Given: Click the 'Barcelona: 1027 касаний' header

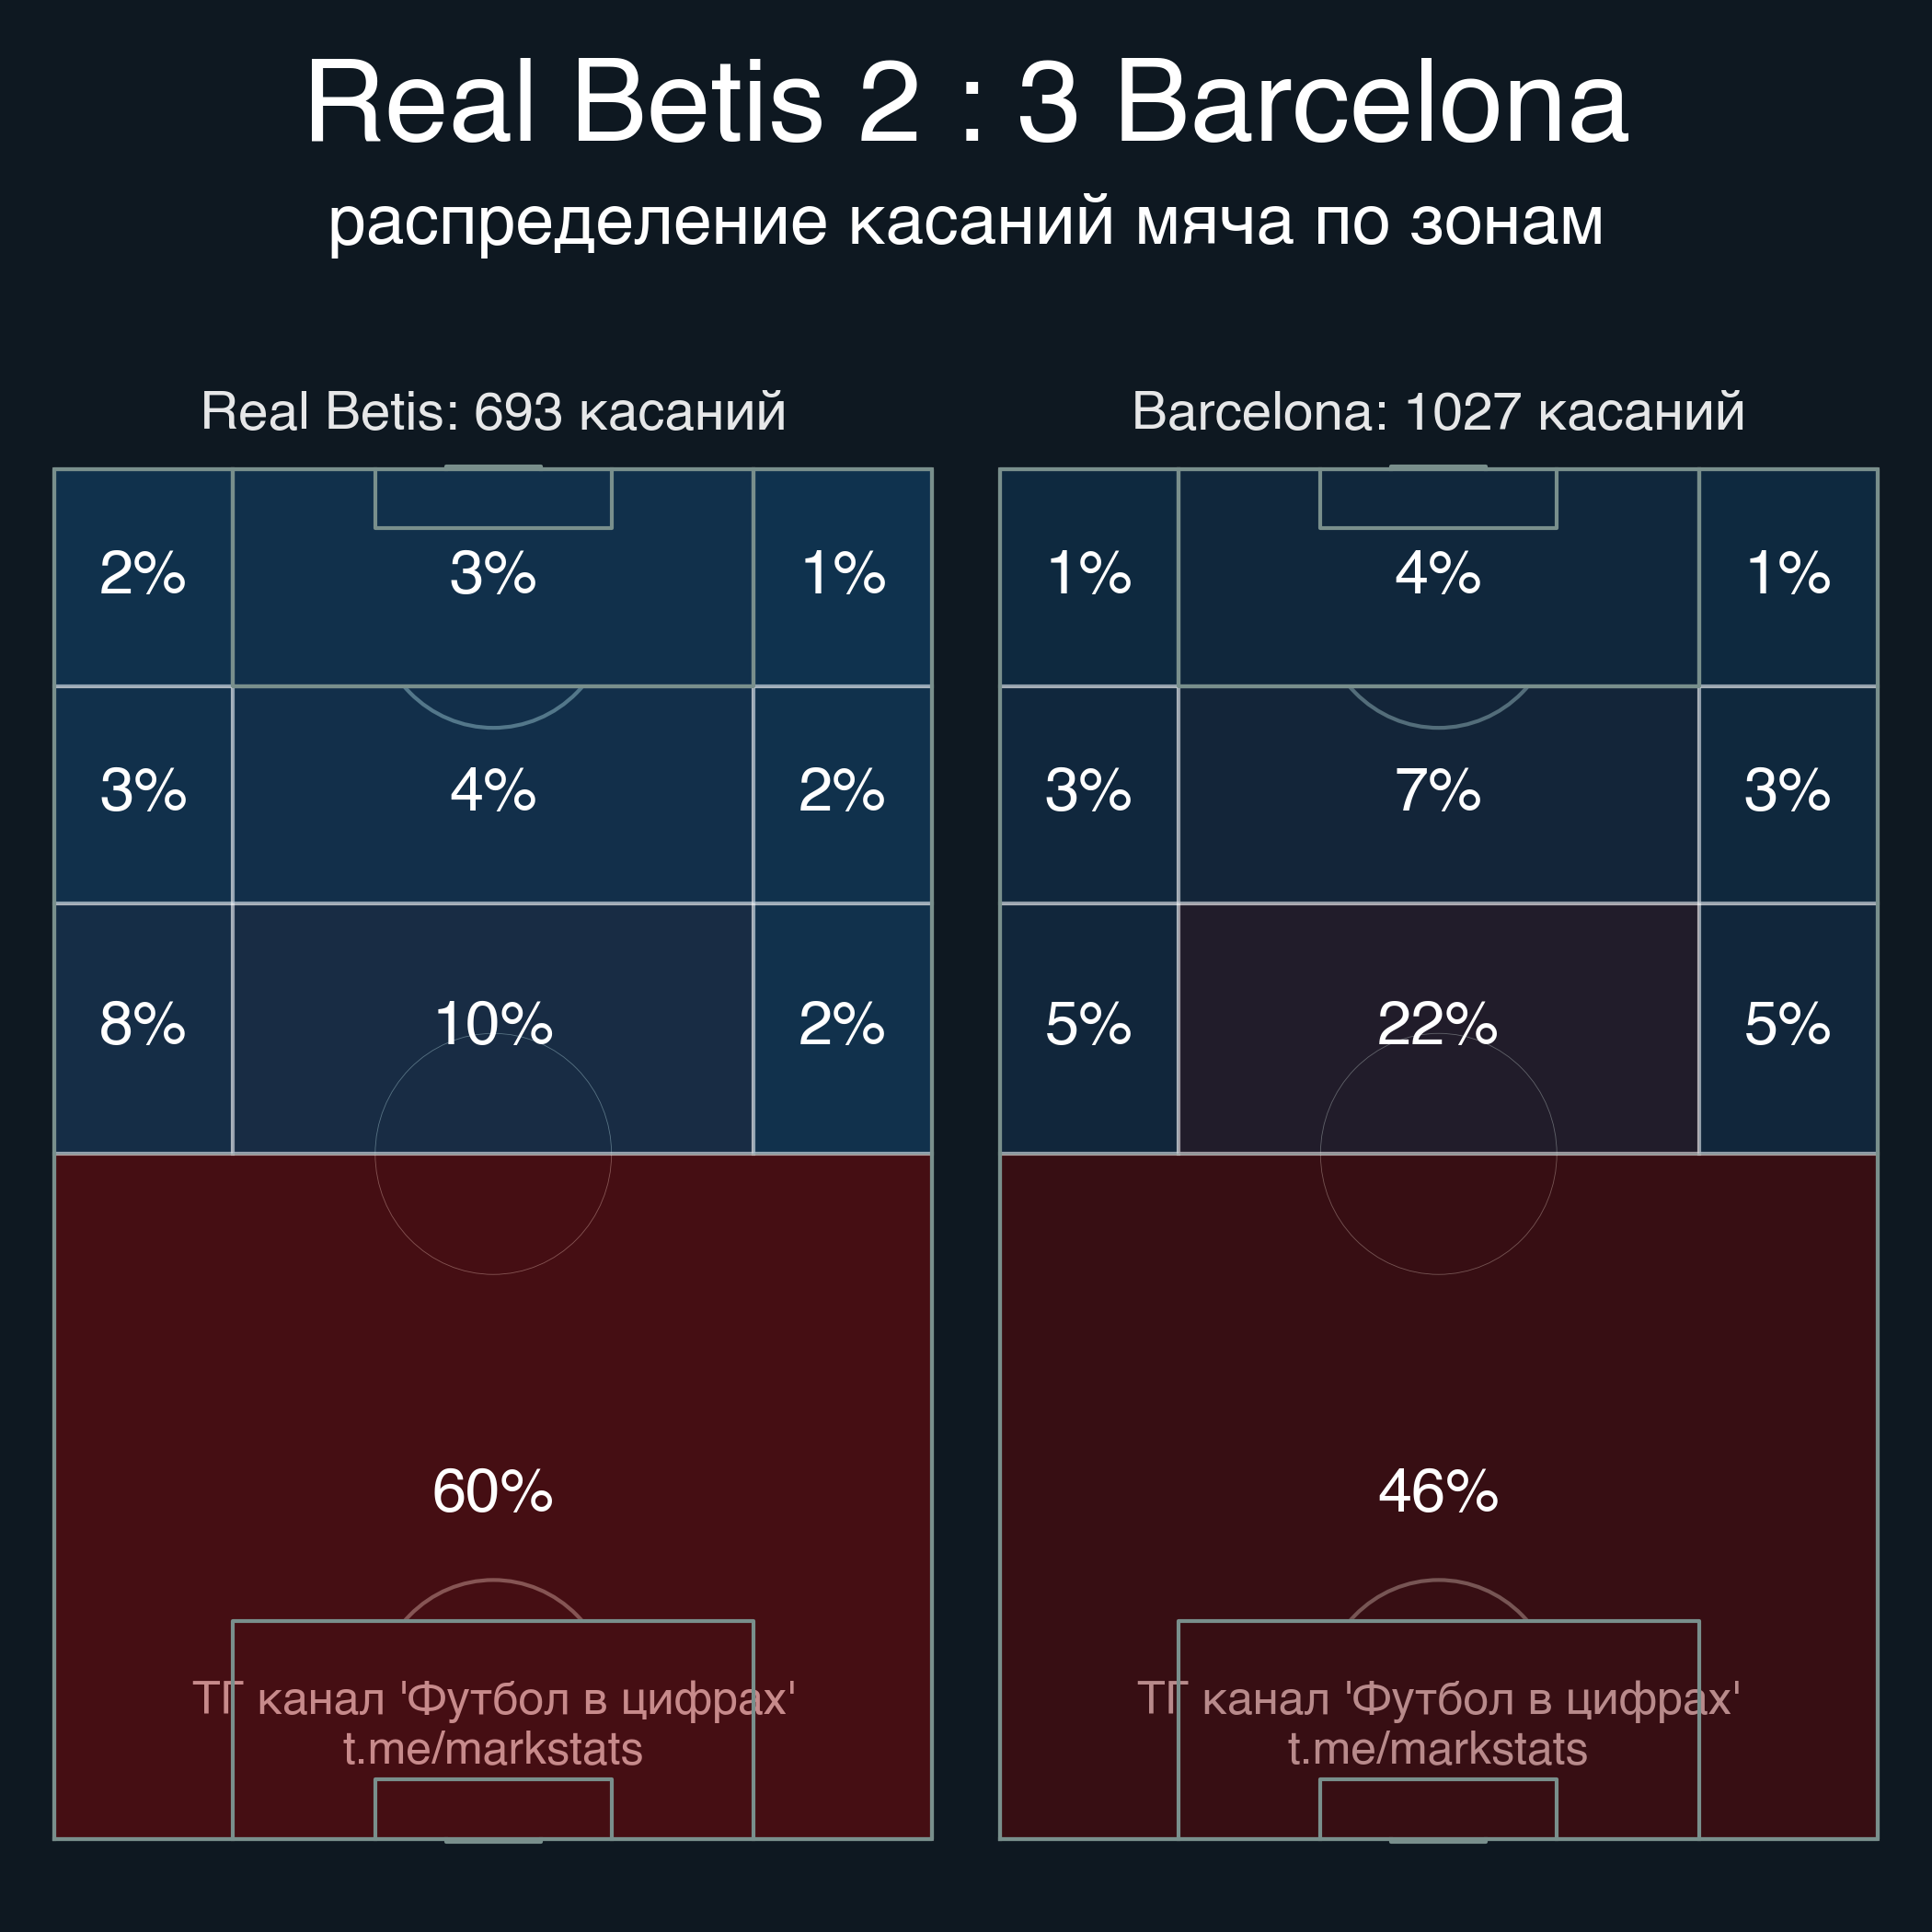Looking at the screenshot, I should [1438, 411].
